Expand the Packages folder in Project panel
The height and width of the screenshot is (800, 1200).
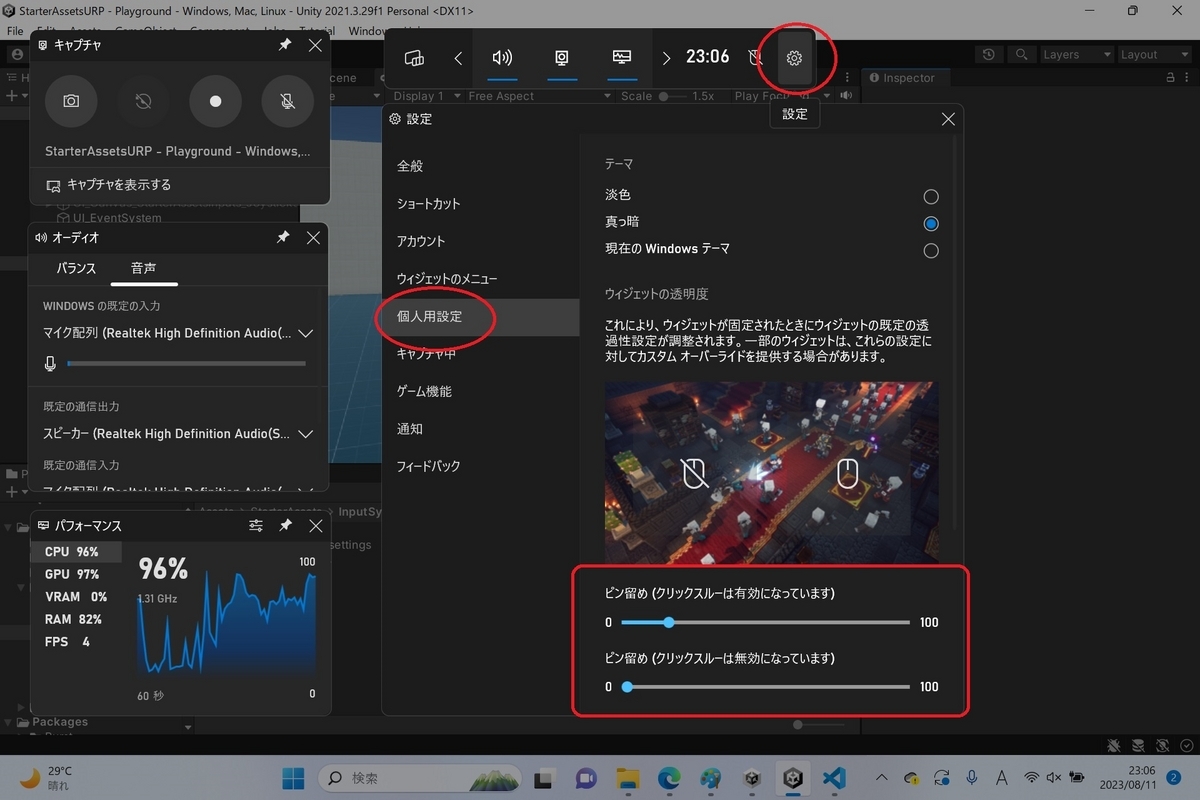click(x=10, y=722)
